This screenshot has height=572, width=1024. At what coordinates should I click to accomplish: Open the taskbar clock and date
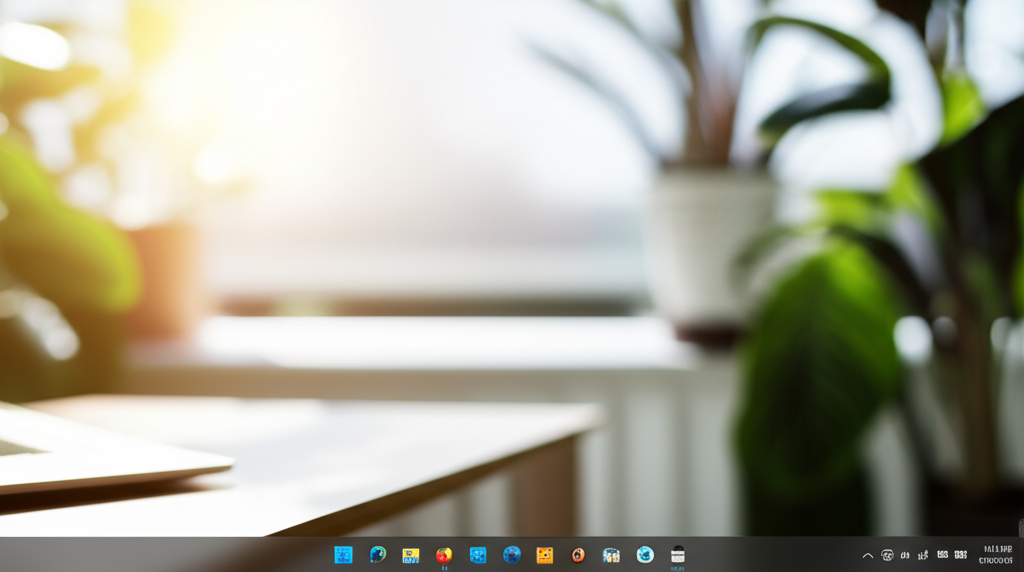pos(997,555)
